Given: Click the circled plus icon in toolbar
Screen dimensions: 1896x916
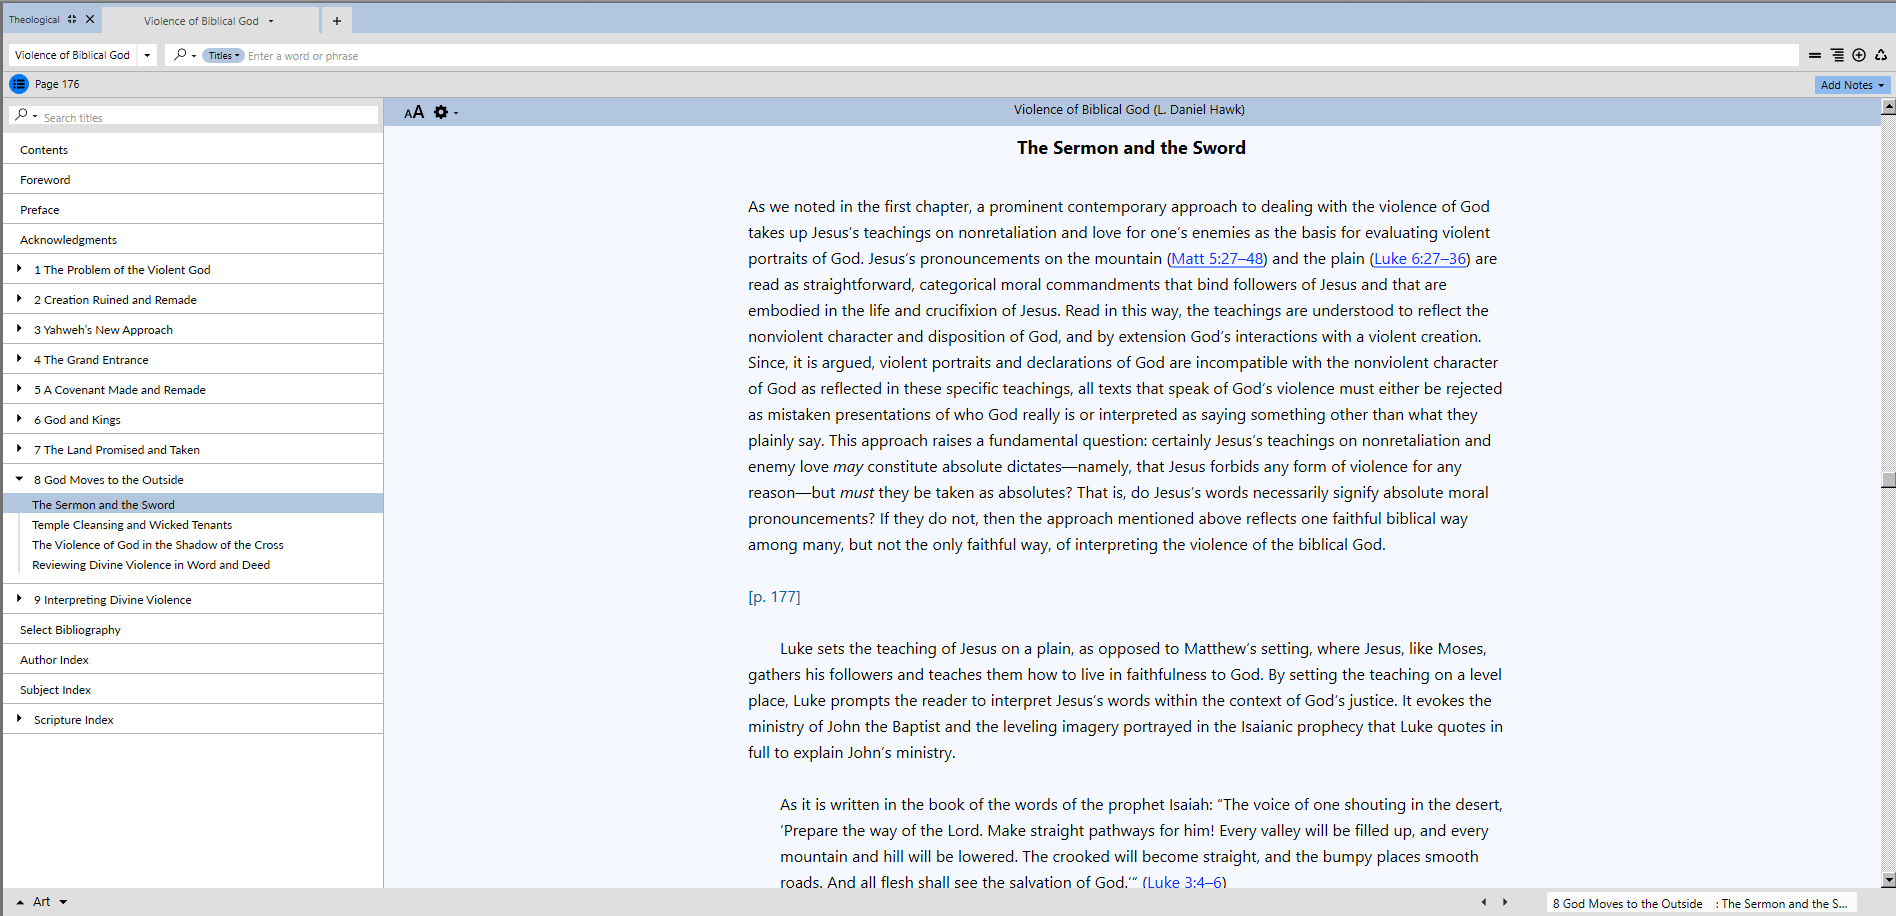Looking at the screenshot, I should [x=1859, y=56].
